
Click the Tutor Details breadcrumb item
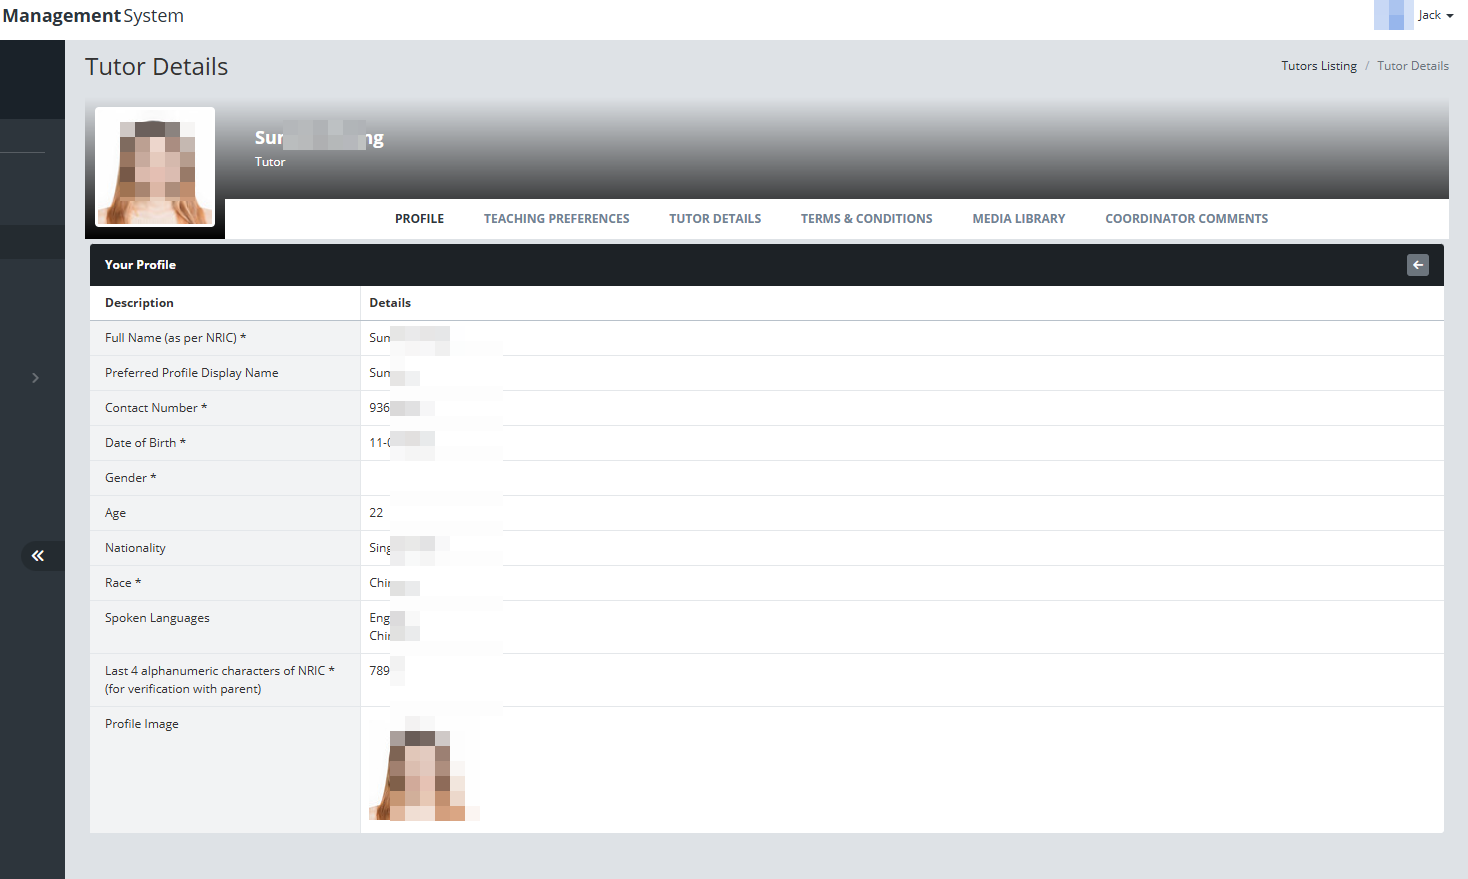click(x=1412, y=66)
